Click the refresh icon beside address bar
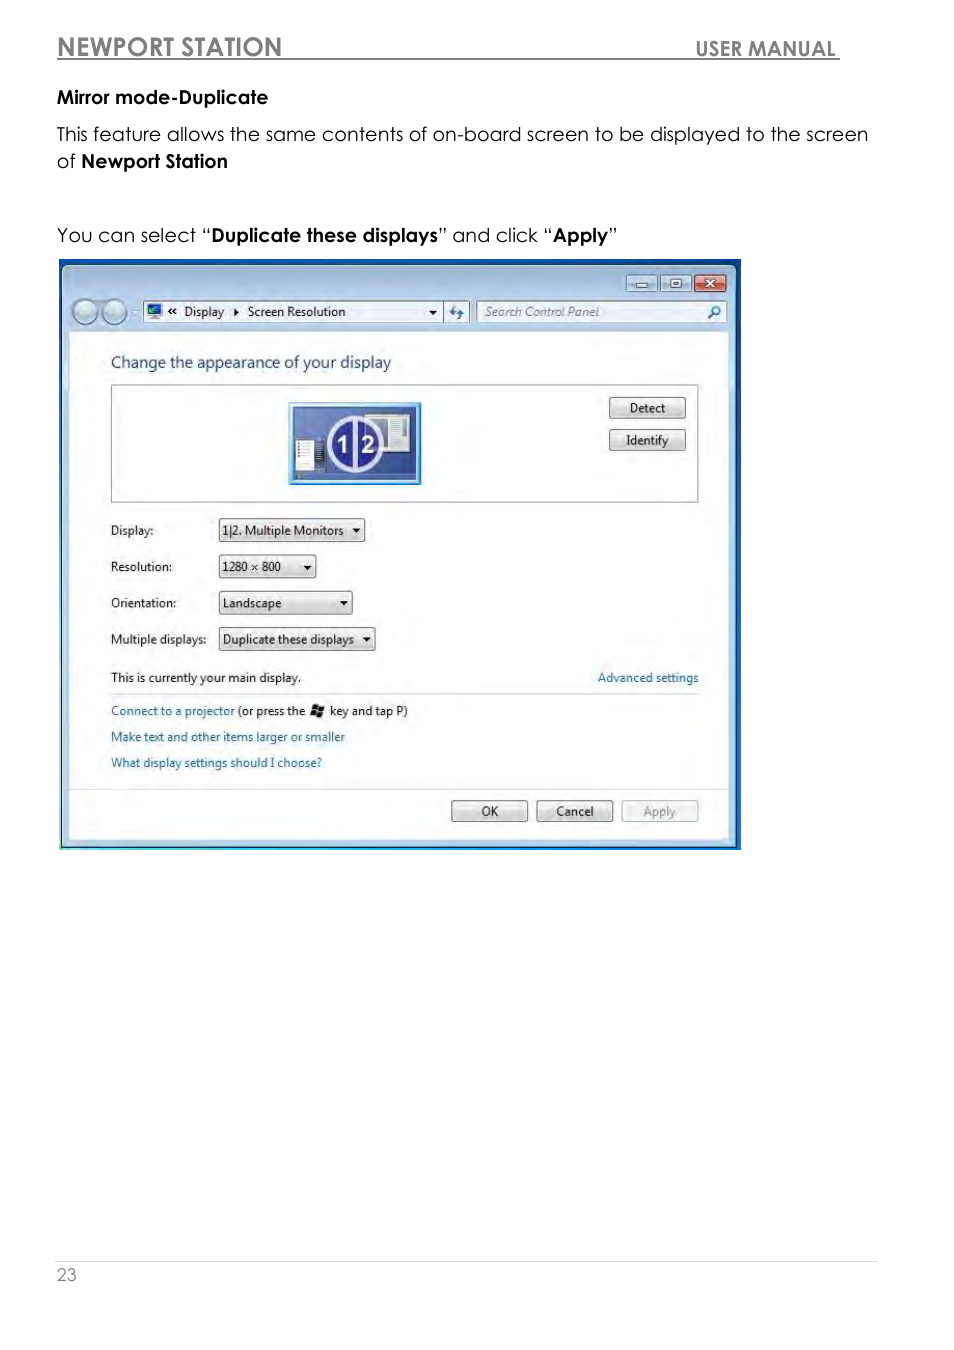This screenshot has width=954, height=1350. [457, 312]
